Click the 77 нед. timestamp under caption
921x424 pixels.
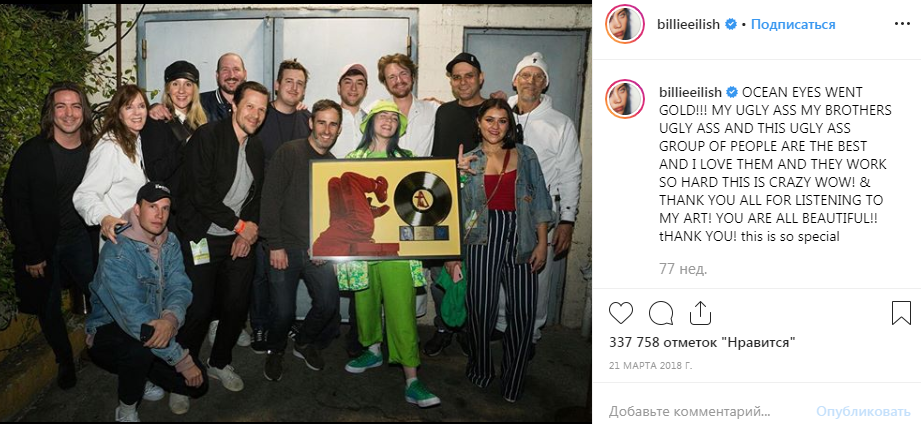pyautogui.click(x=683, y=270)
